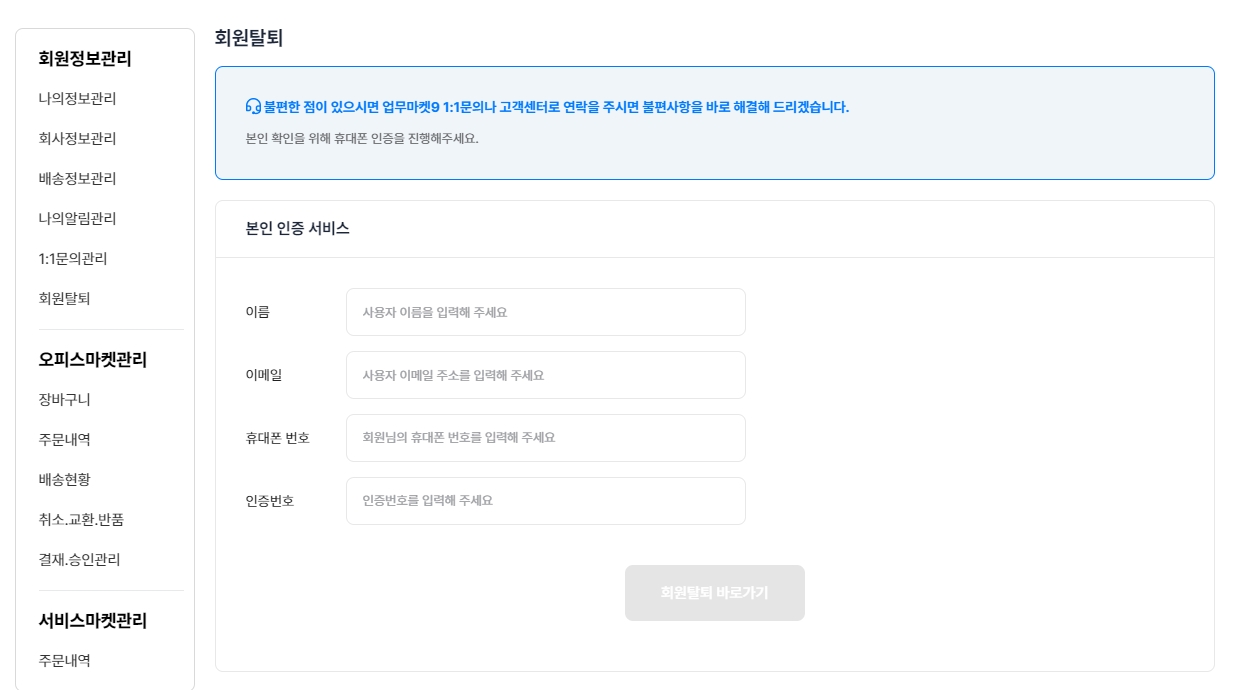Viewport: 1236px width, 690px height.
Task: Open 취소.교환.반품 menu item
Action: 81,519
